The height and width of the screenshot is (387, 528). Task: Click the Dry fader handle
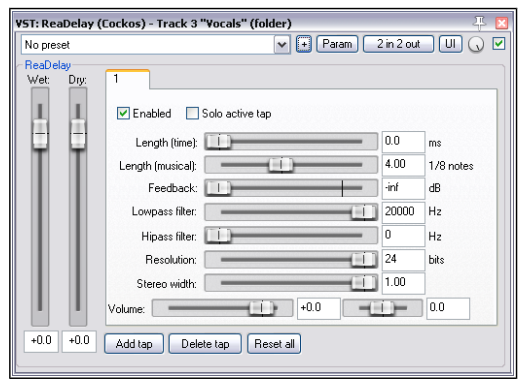78,134
